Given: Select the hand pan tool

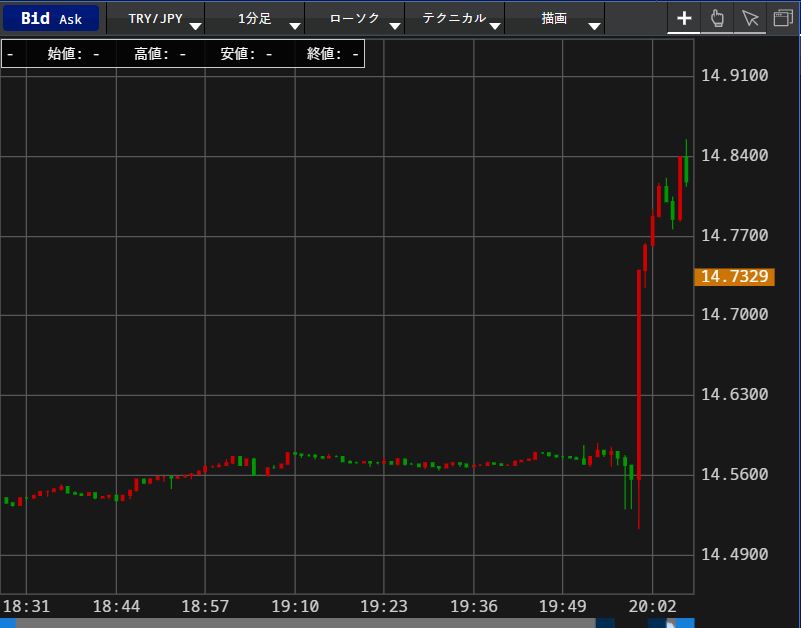Looking at the screenshot, I should (x=717, y=18).
